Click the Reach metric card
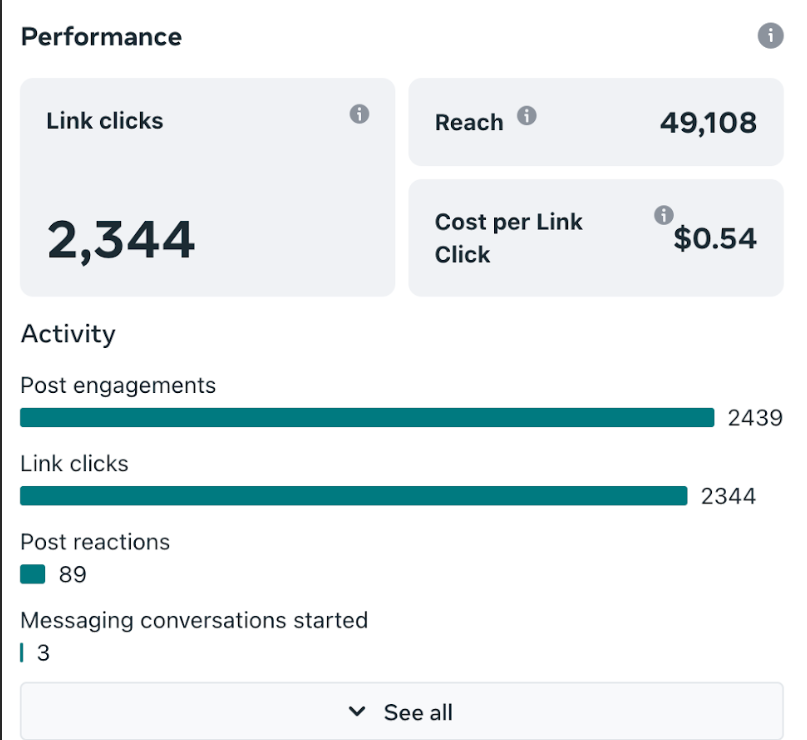 596,122
